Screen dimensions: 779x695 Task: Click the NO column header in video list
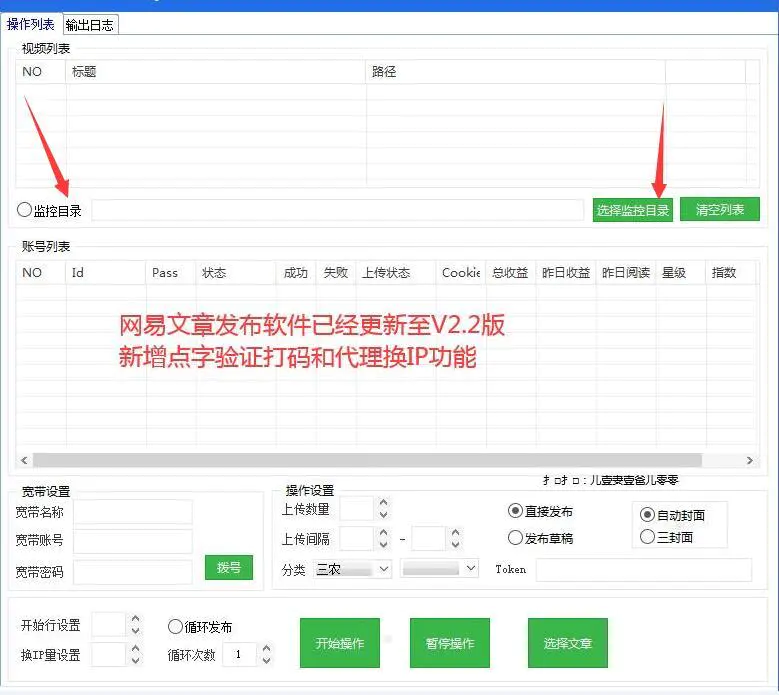pos(41,72)
